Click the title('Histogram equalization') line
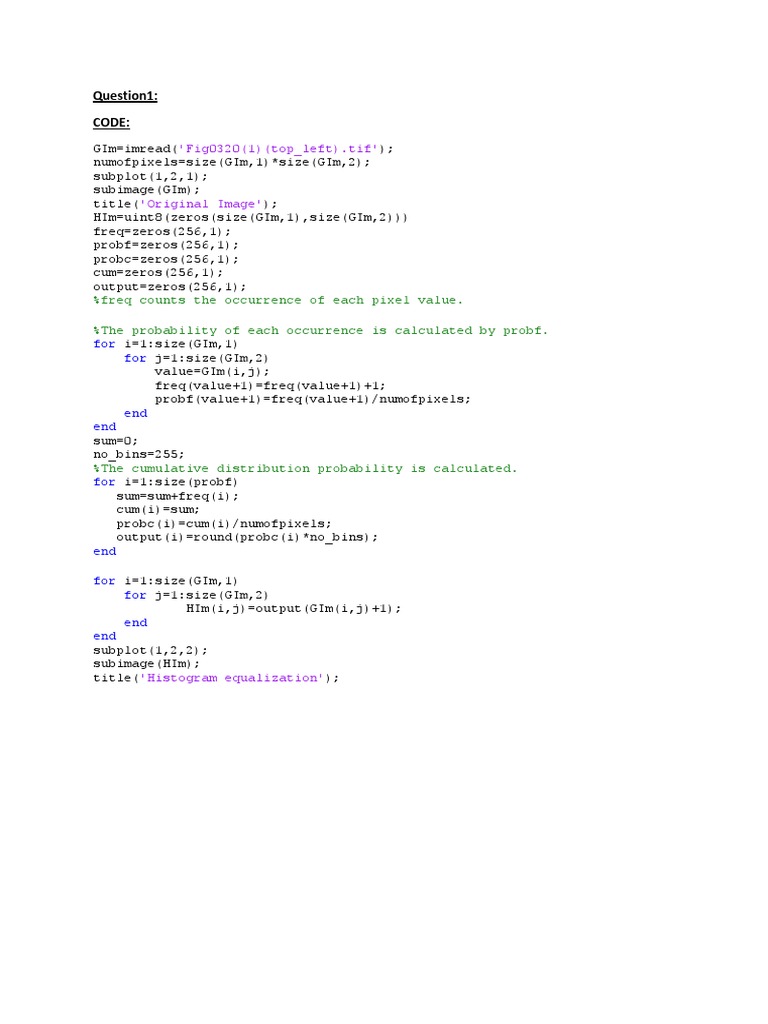Image resolution: width=768 pixels, height=1024 pixels. (x=216, y=678)
